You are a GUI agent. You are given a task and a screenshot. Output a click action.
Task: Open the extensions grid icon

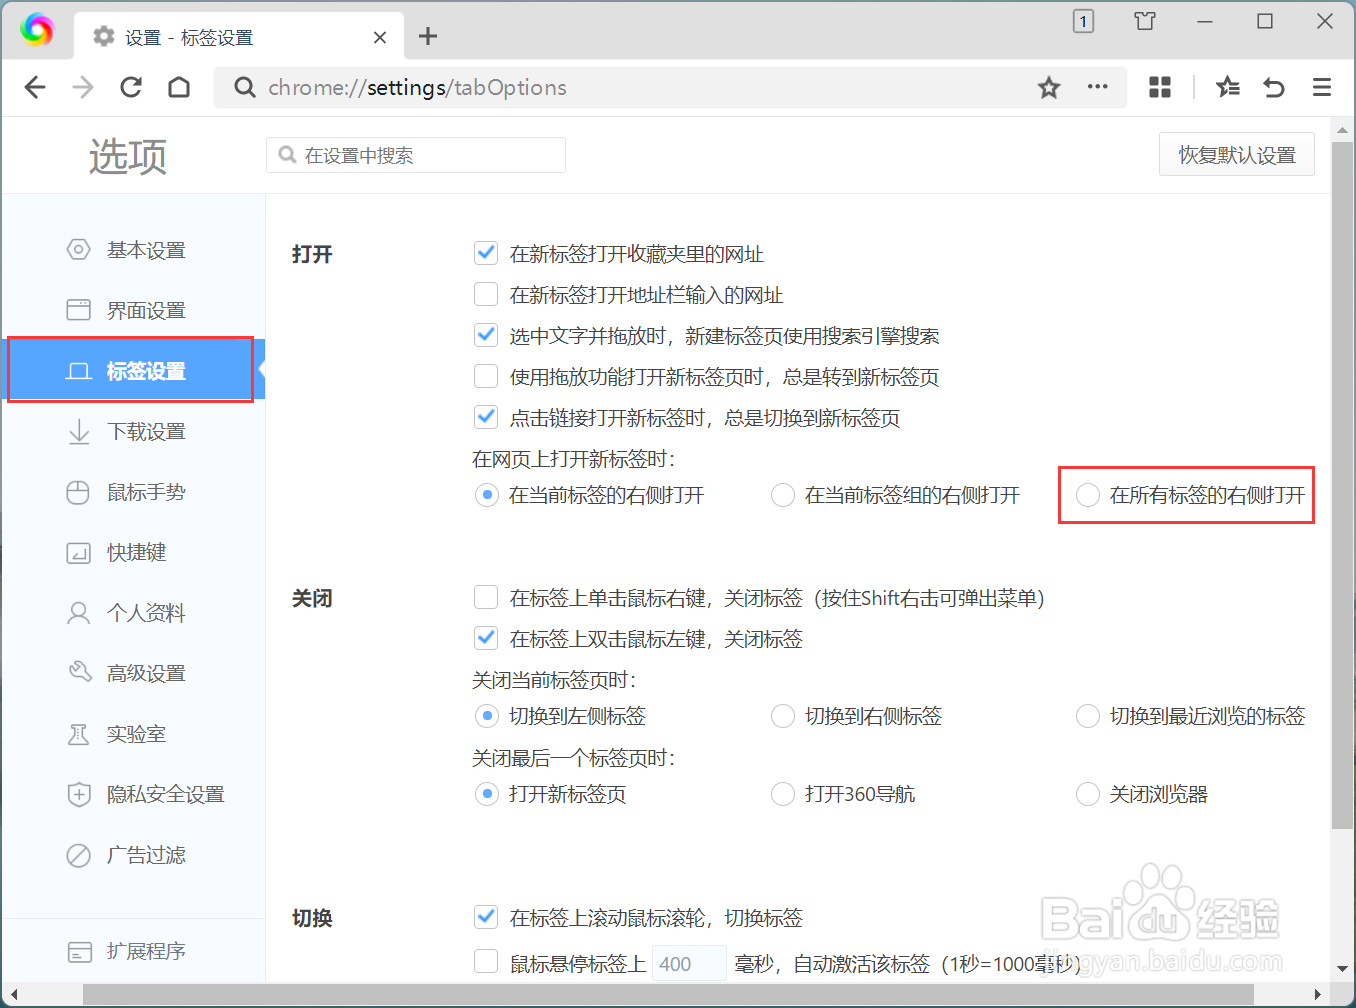(1160, 88)
